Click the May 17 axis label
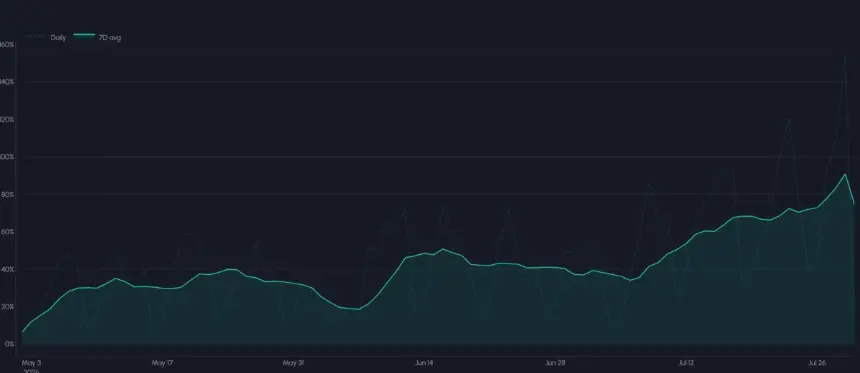 click(x=162, y=363)
